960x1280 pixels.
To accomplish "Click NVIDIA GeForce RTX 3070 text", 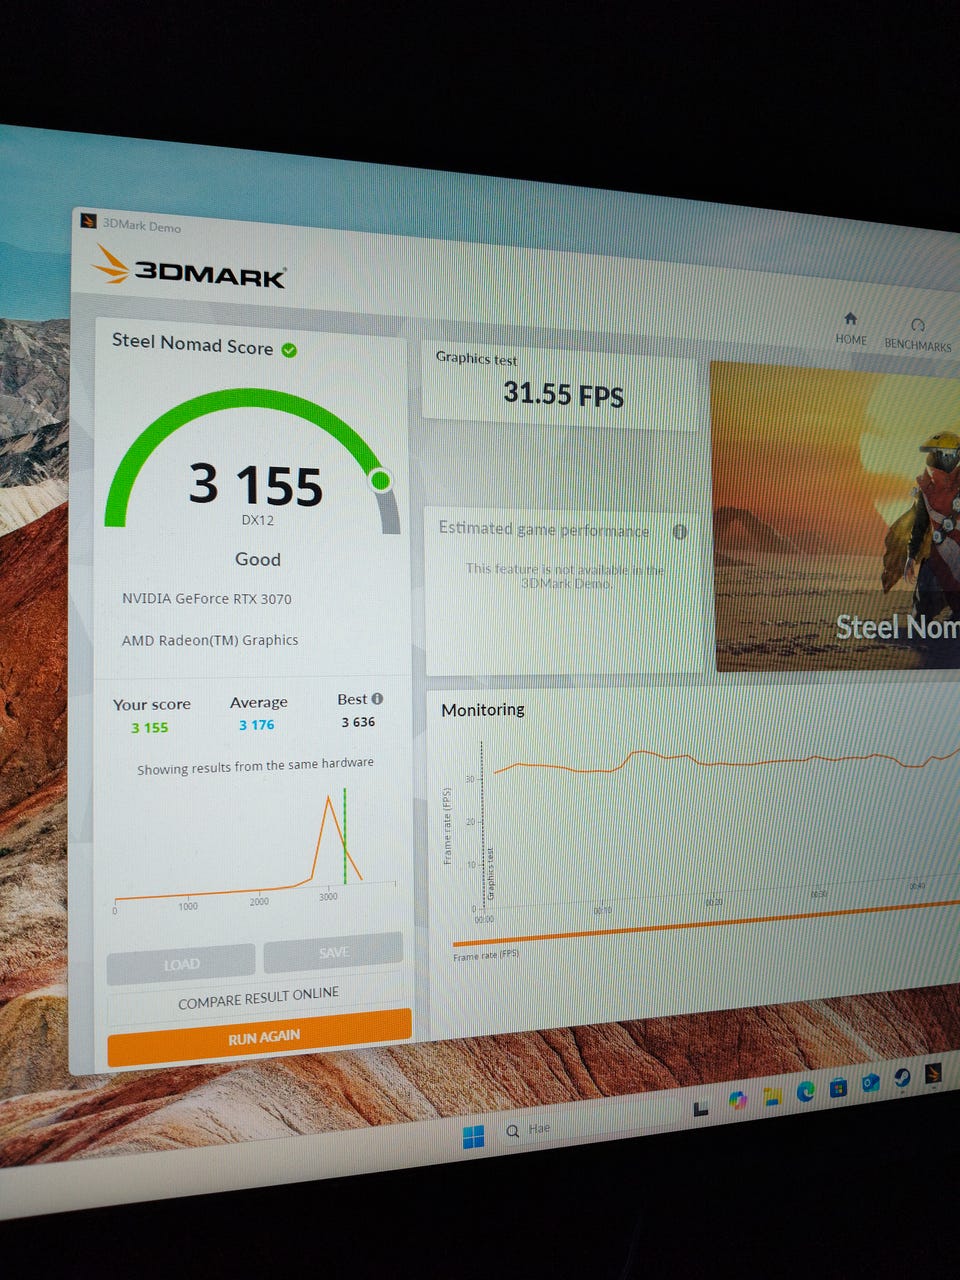I will 207,599.
